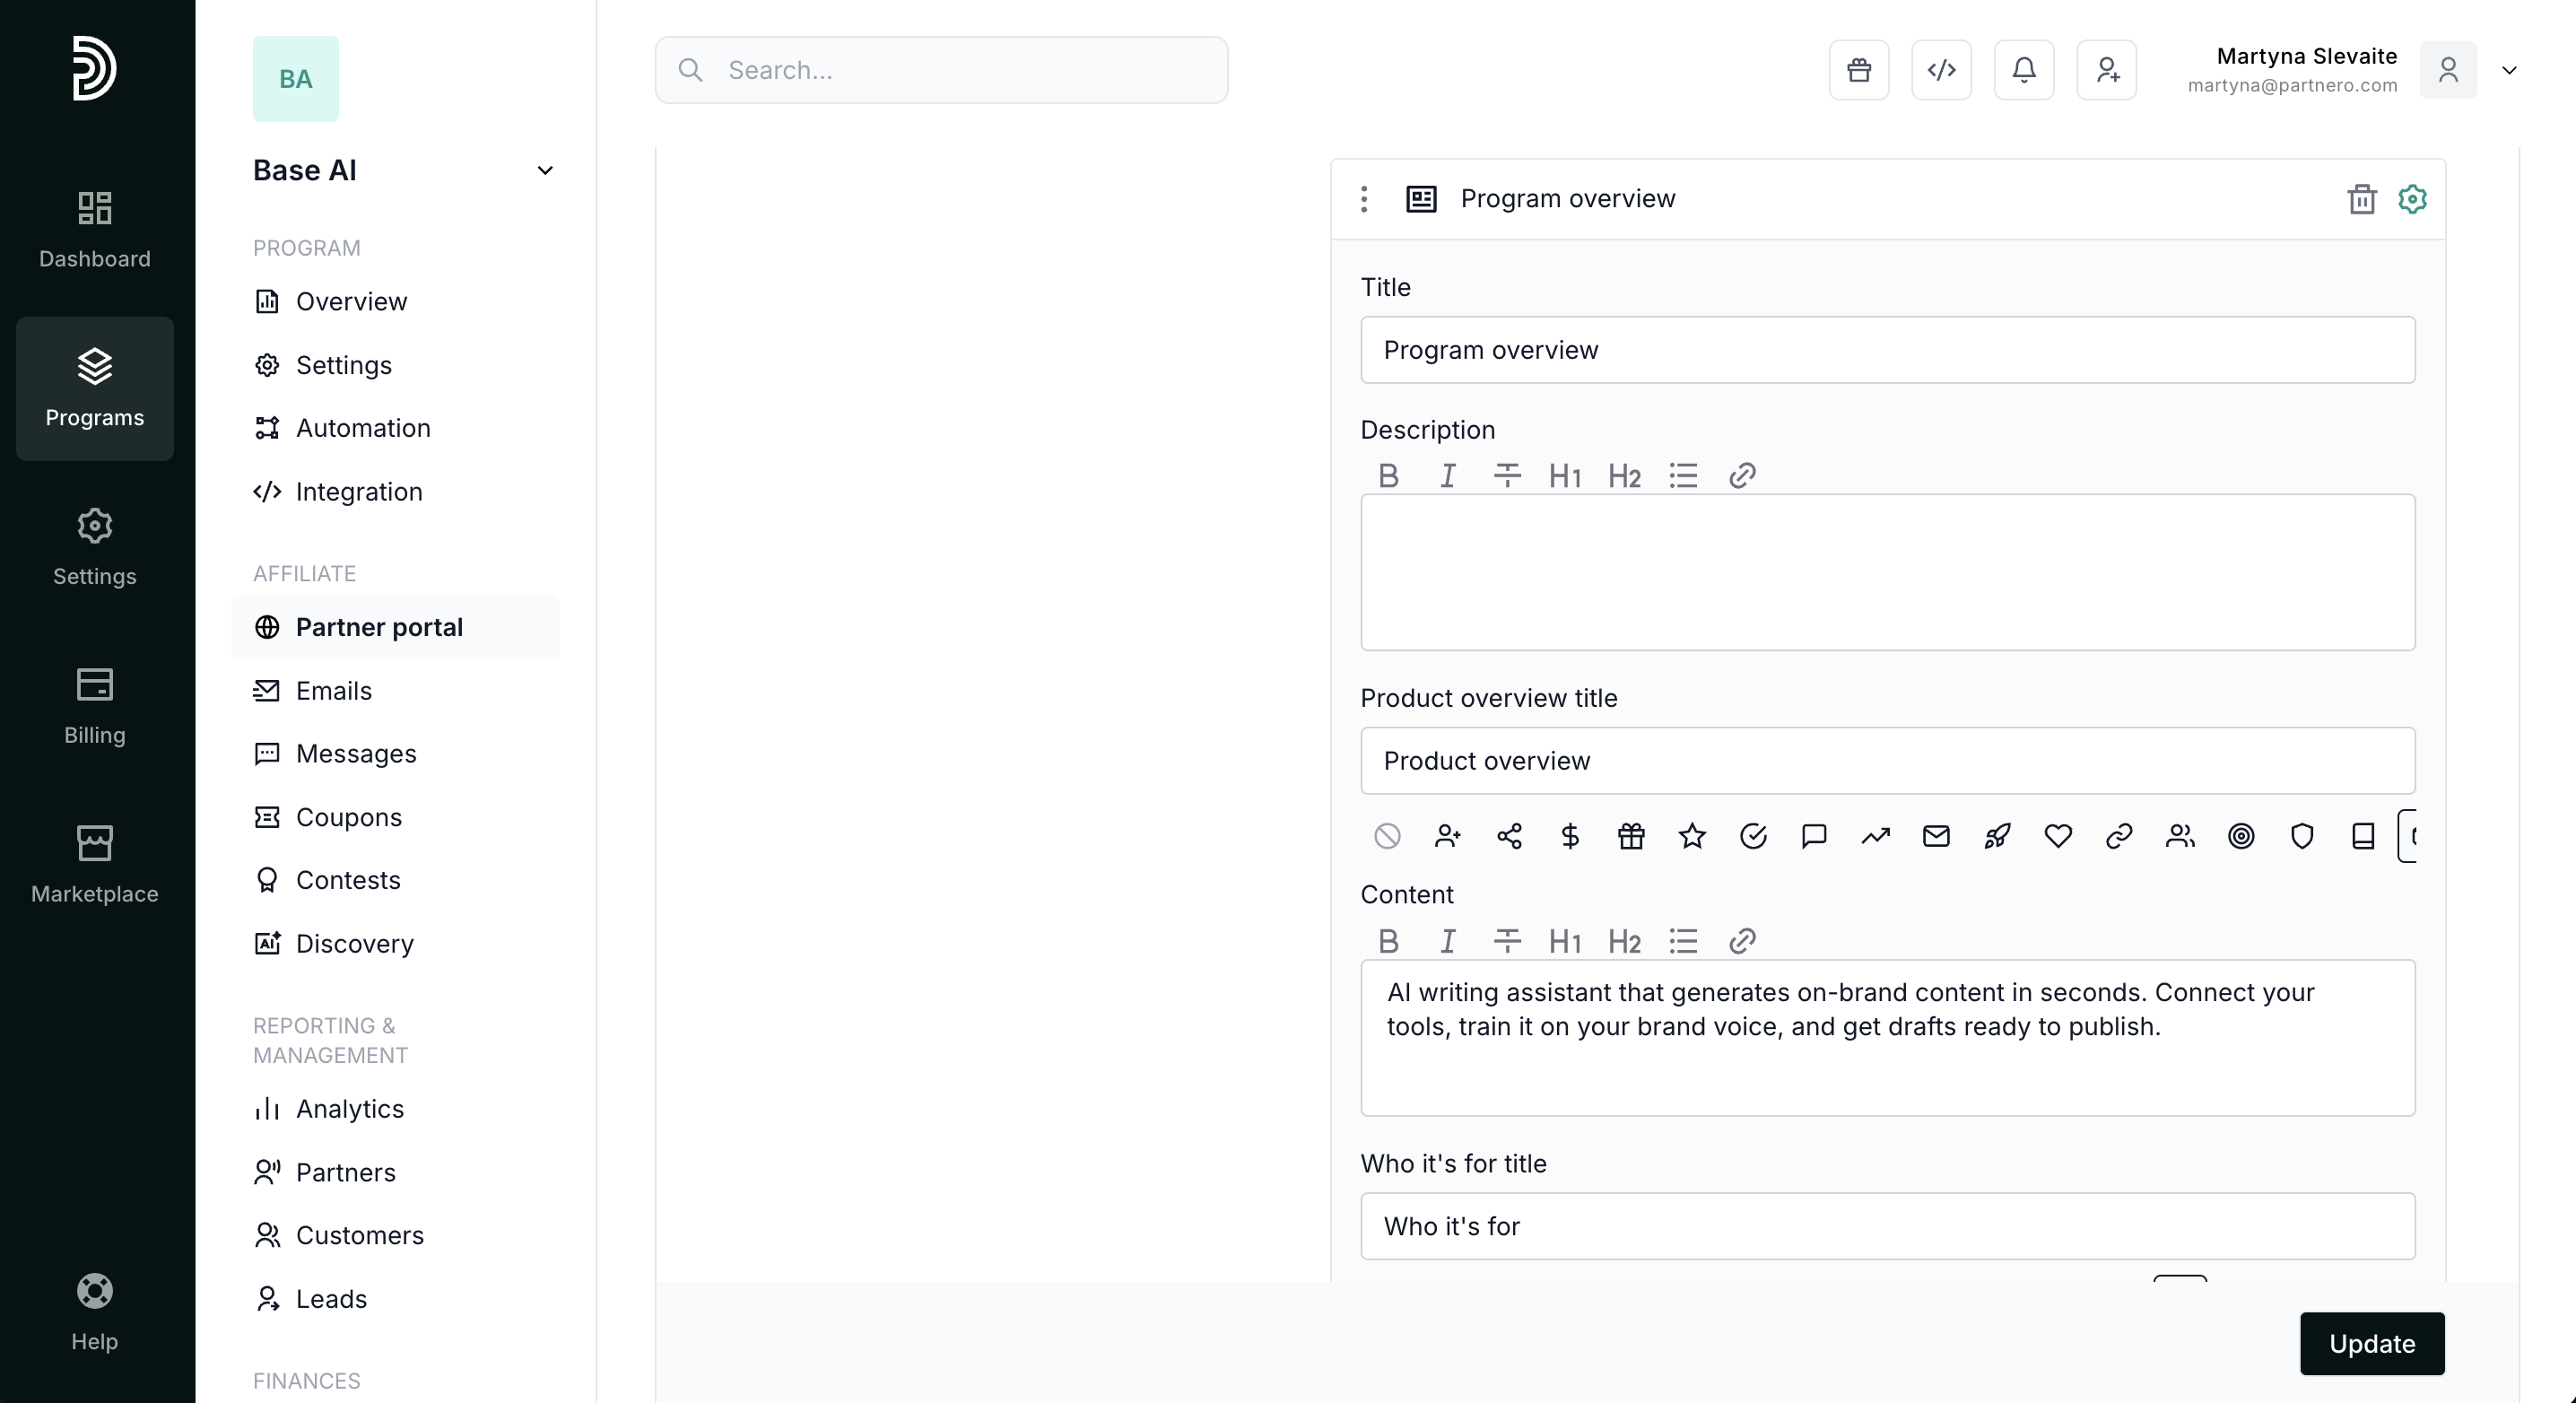
Task: Click the notifications bell icon
Action: 2024,70
